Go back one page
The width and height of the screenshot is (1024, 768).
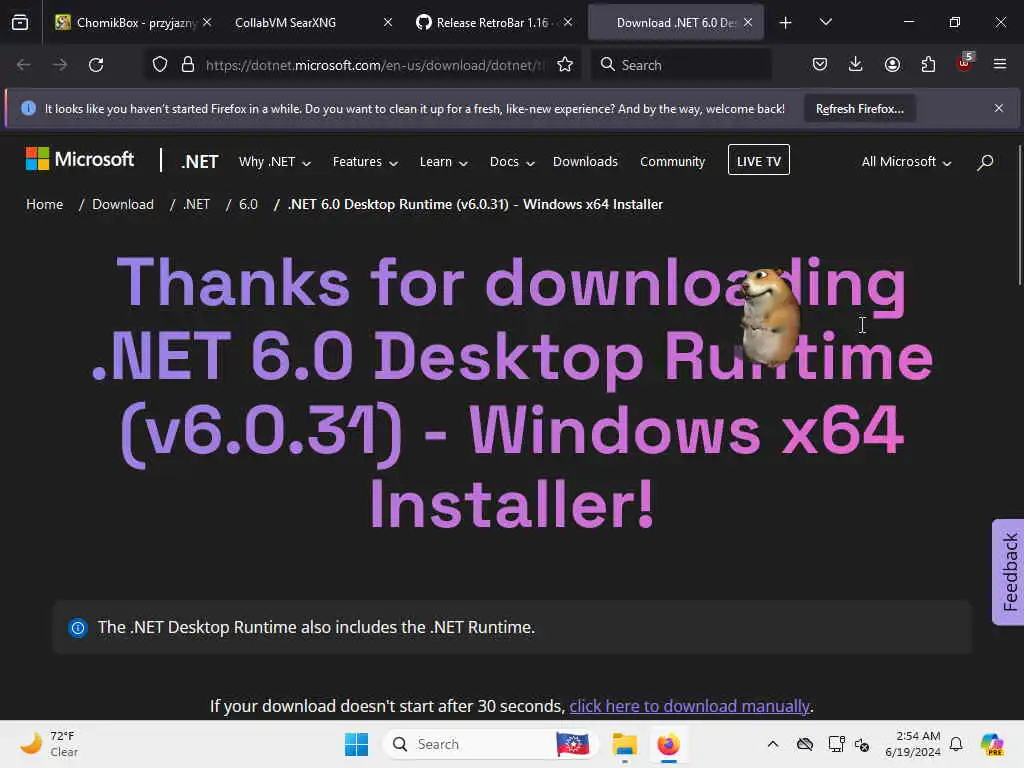click(x=24, y=65)
